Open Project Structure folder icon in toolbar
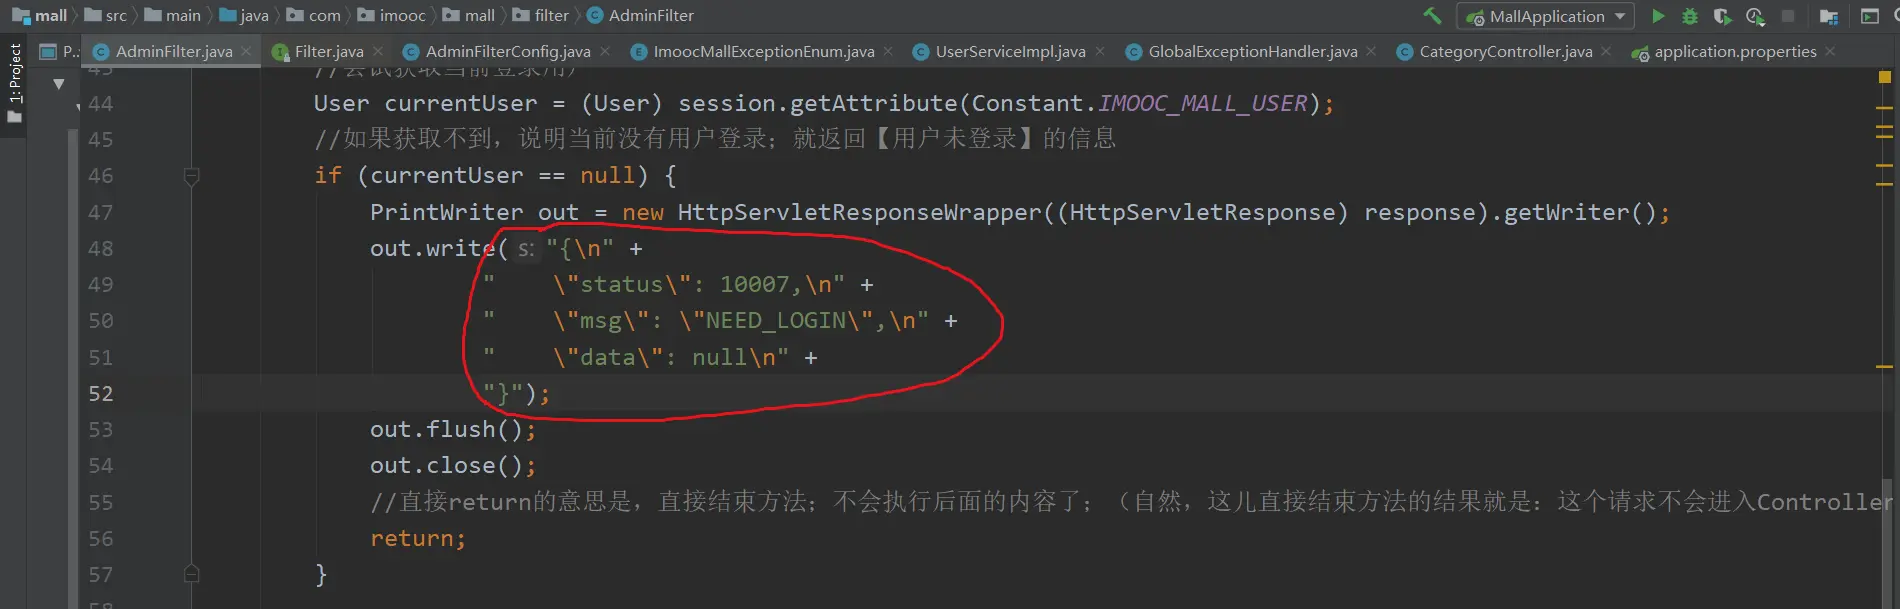1900x609 pixels. (x=1829, y=16)
